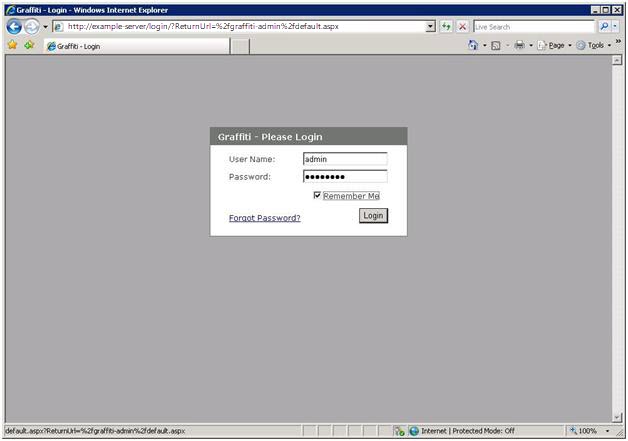Click the Add to Favorites icon
The image size is (628, 441).
tap(29, 45)
